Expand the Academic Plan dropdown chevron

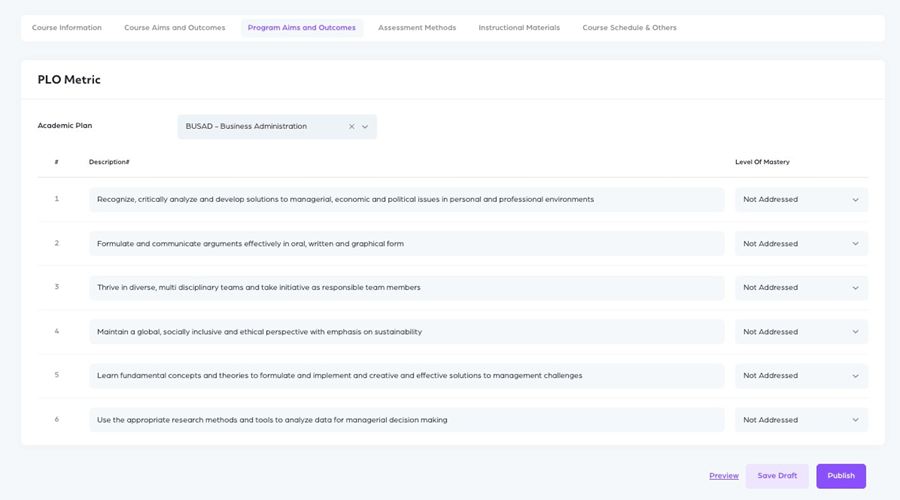point(365,127)
